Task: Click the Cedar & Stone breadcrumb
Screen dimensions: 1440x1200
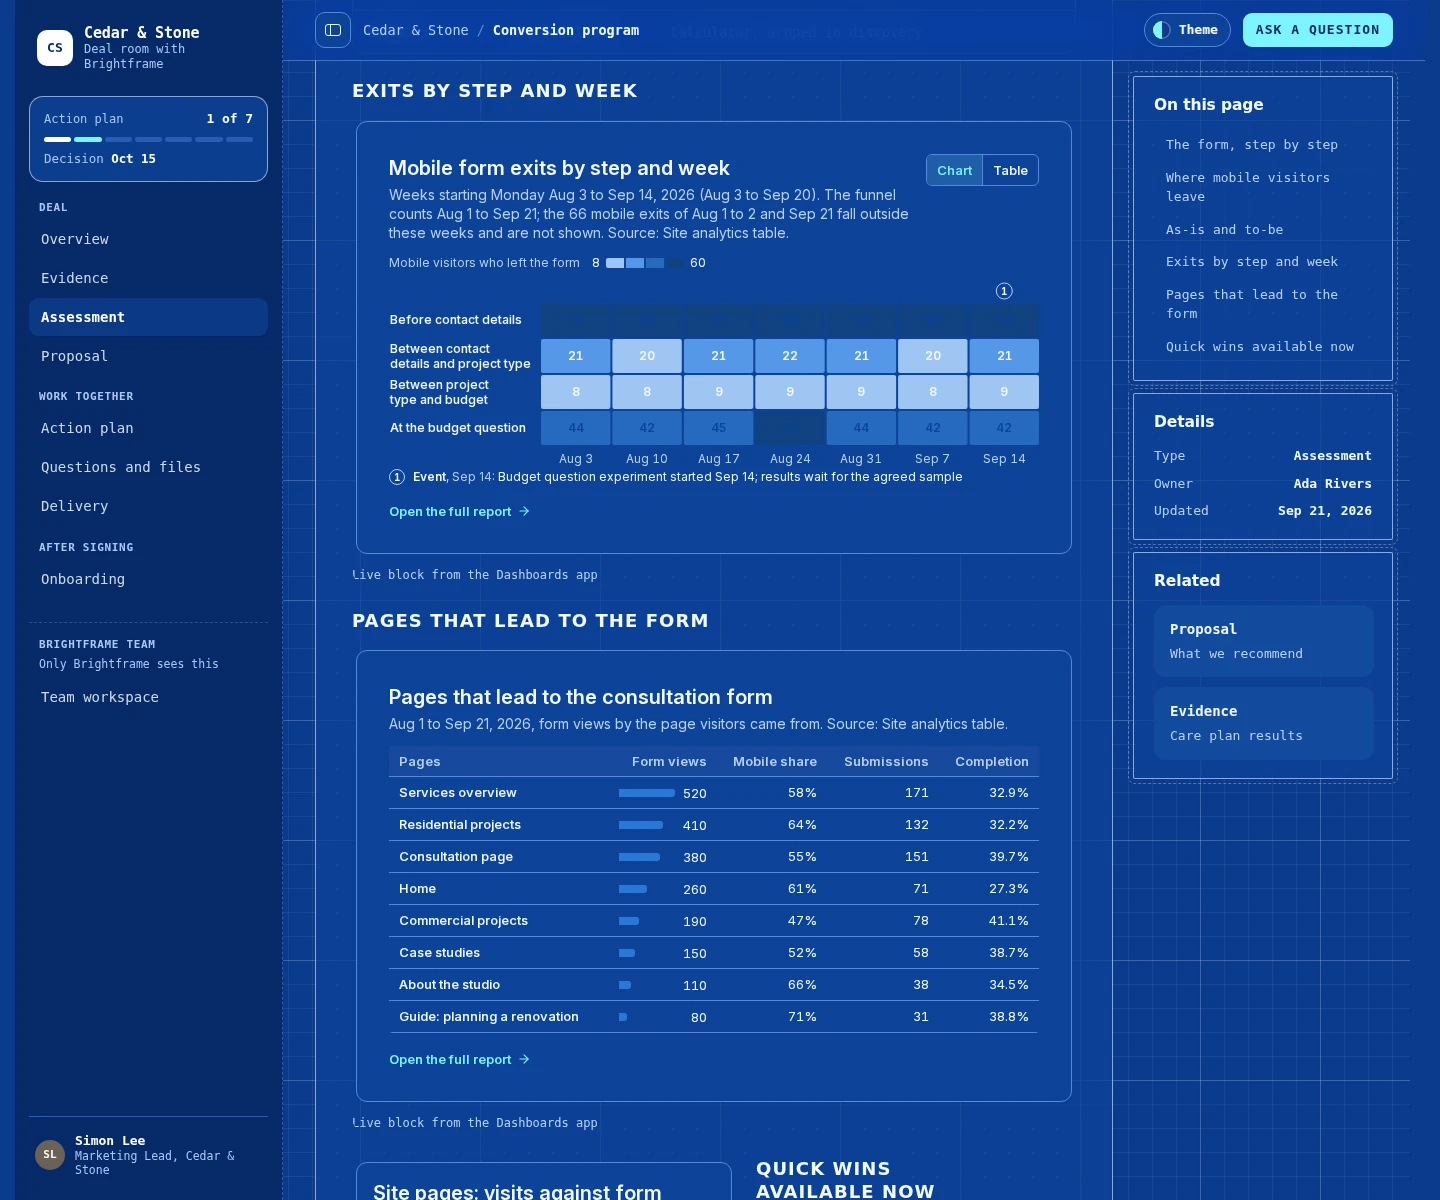Action: (415, 30)
